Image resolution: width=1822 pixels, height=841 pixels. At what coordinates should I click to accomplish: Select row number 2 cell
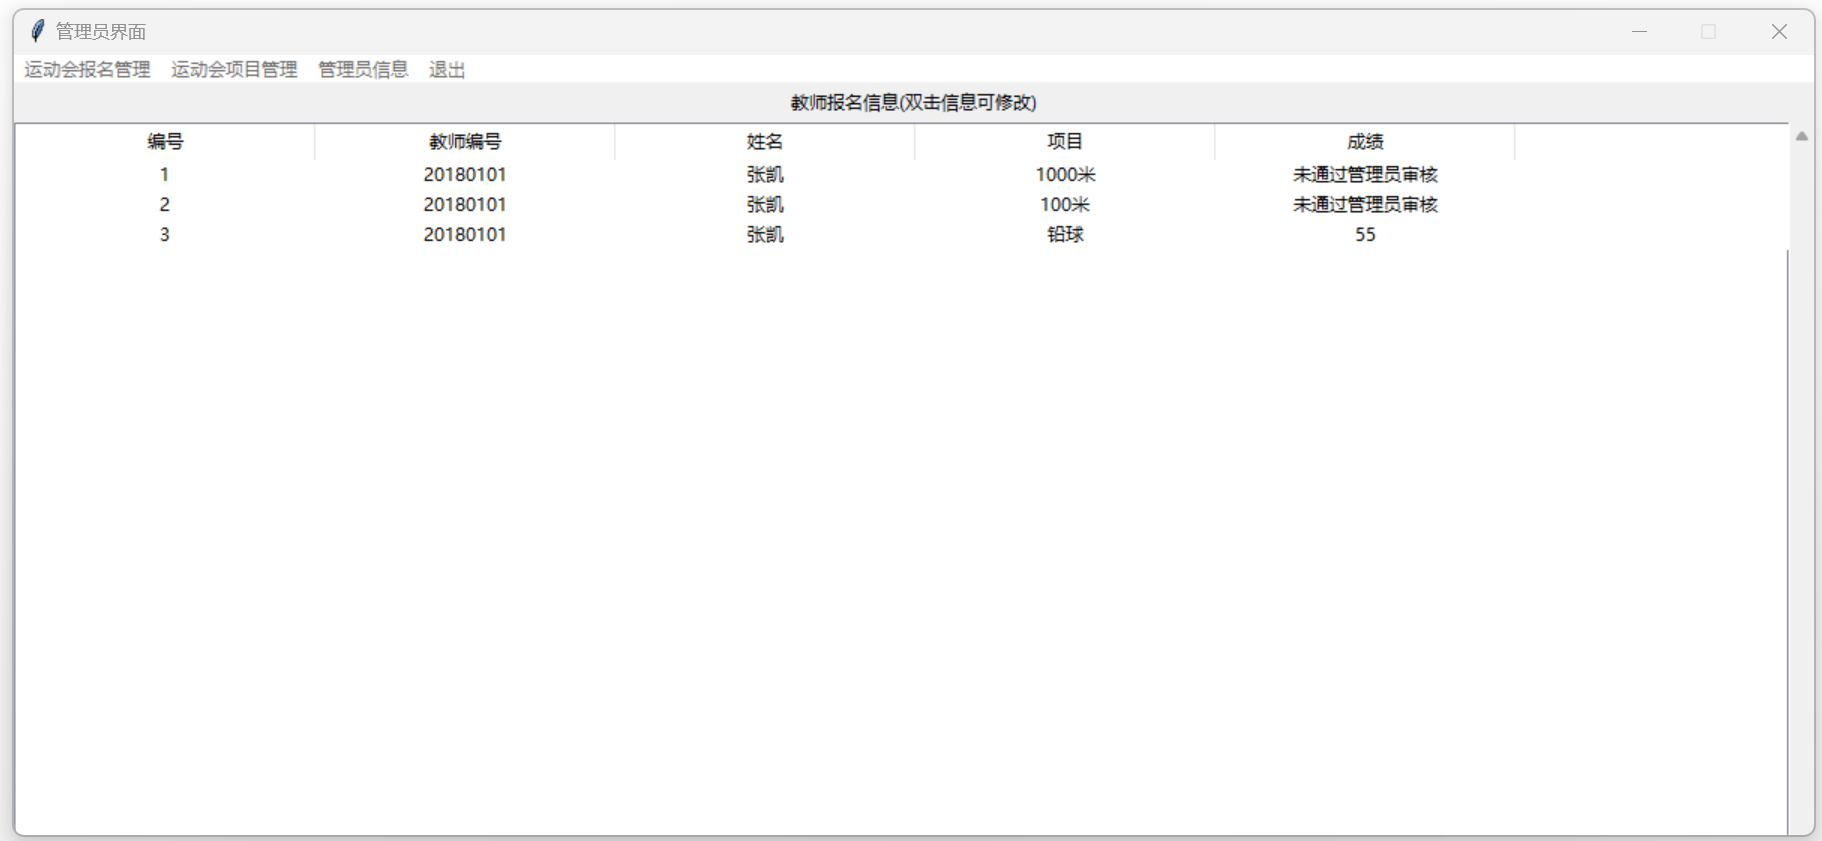click(165, 204)
